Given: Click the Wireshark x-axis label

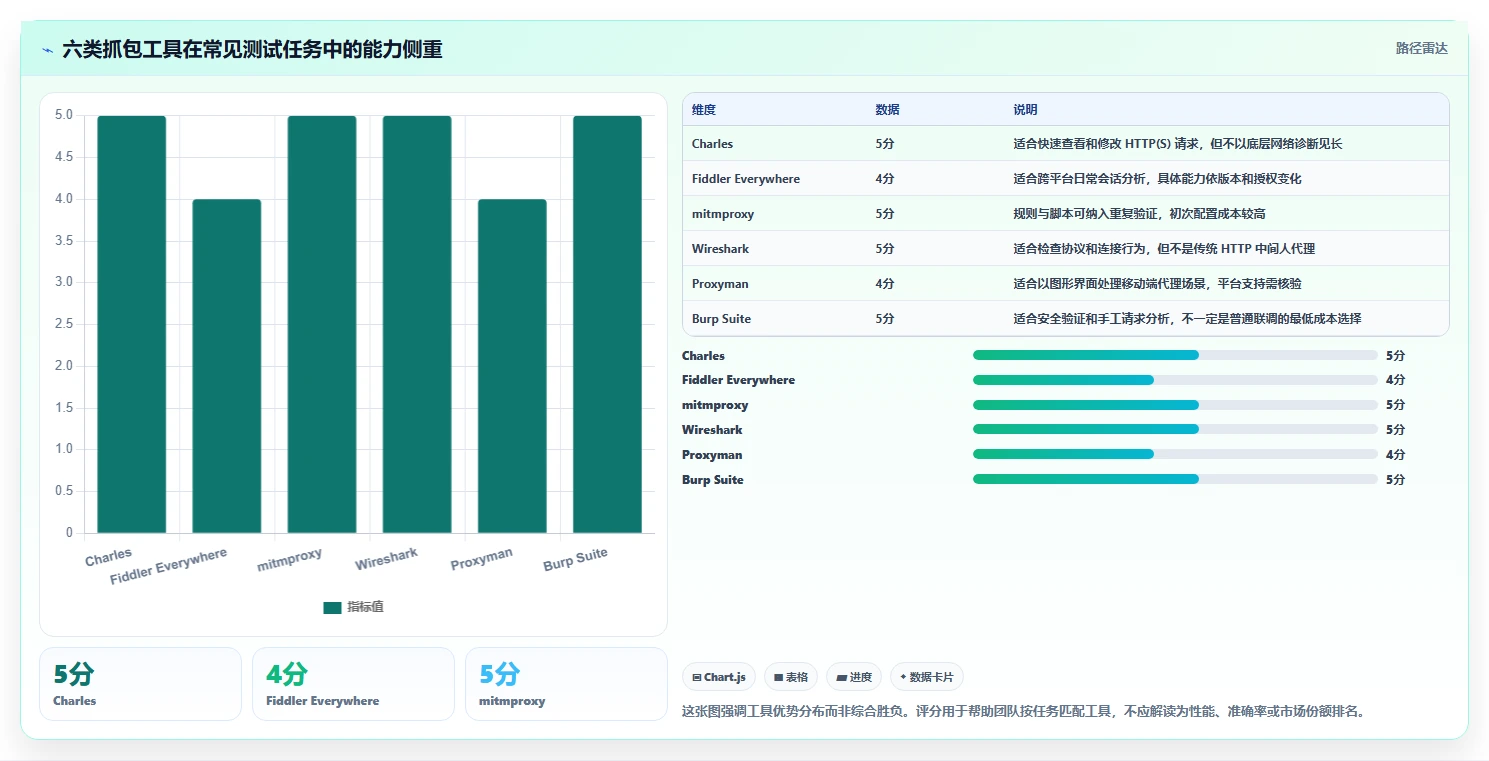Looking at the screenshot, I should point(387,559).
